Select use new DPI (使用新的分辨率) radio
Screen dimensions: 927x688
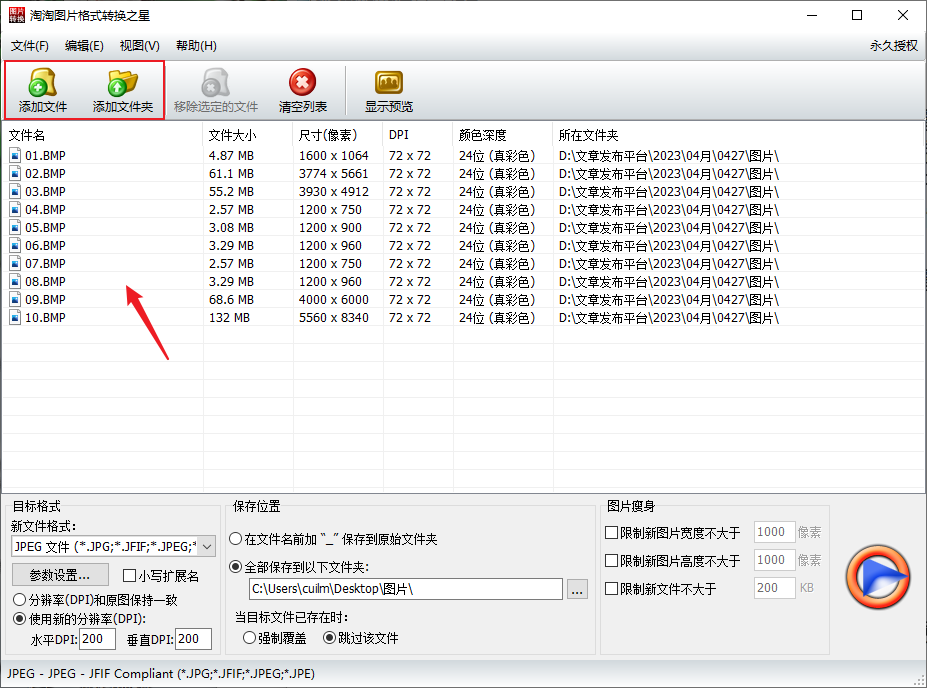[x=20, y=619]
